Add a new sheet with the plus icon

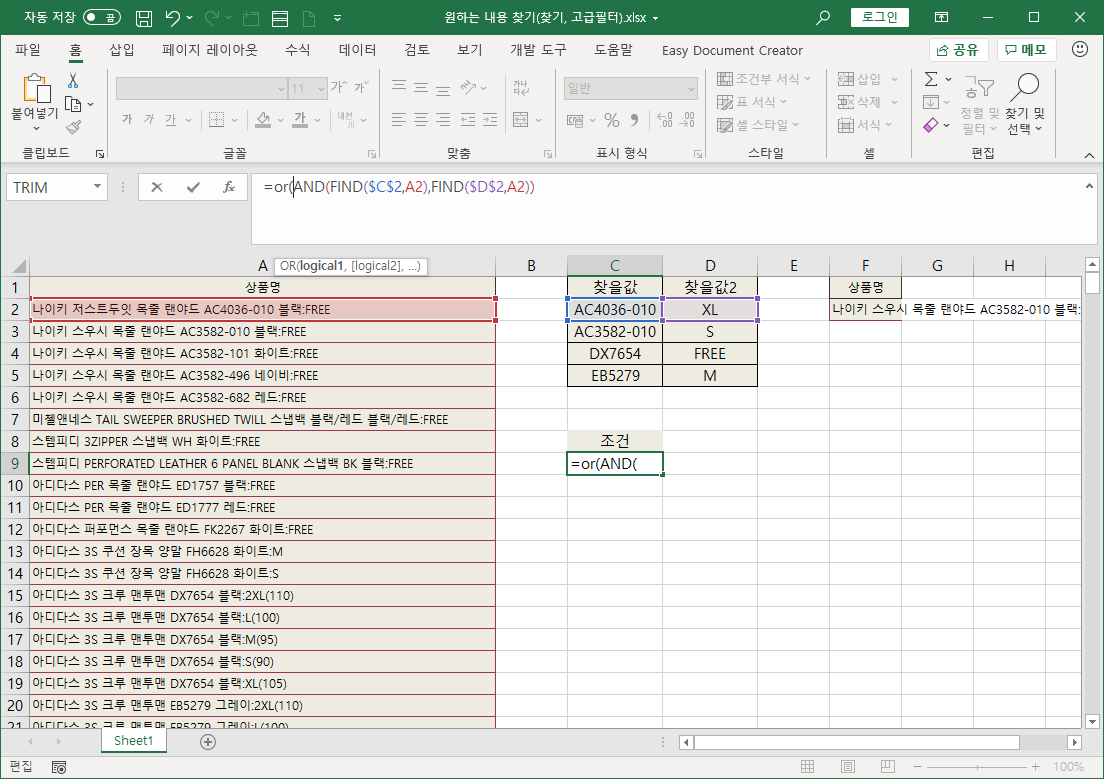tap(208, 741)
